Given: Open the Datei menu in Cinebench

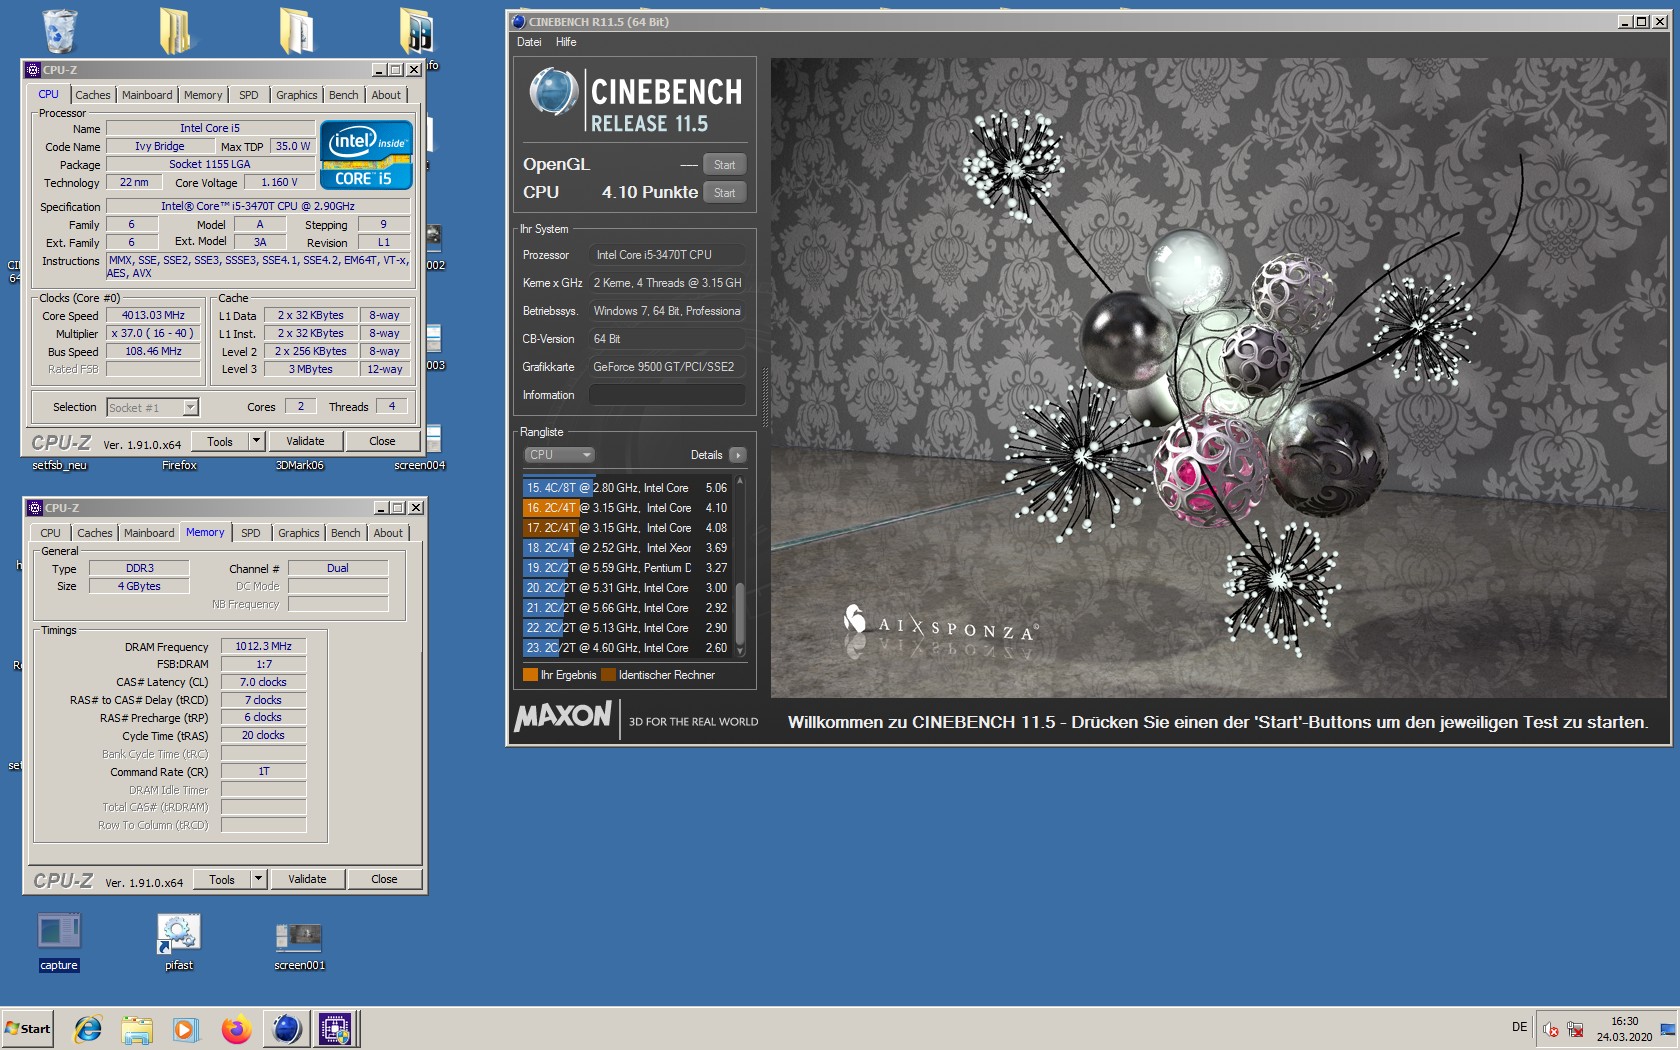Looking at the screenshot, I should click(529, 42).
